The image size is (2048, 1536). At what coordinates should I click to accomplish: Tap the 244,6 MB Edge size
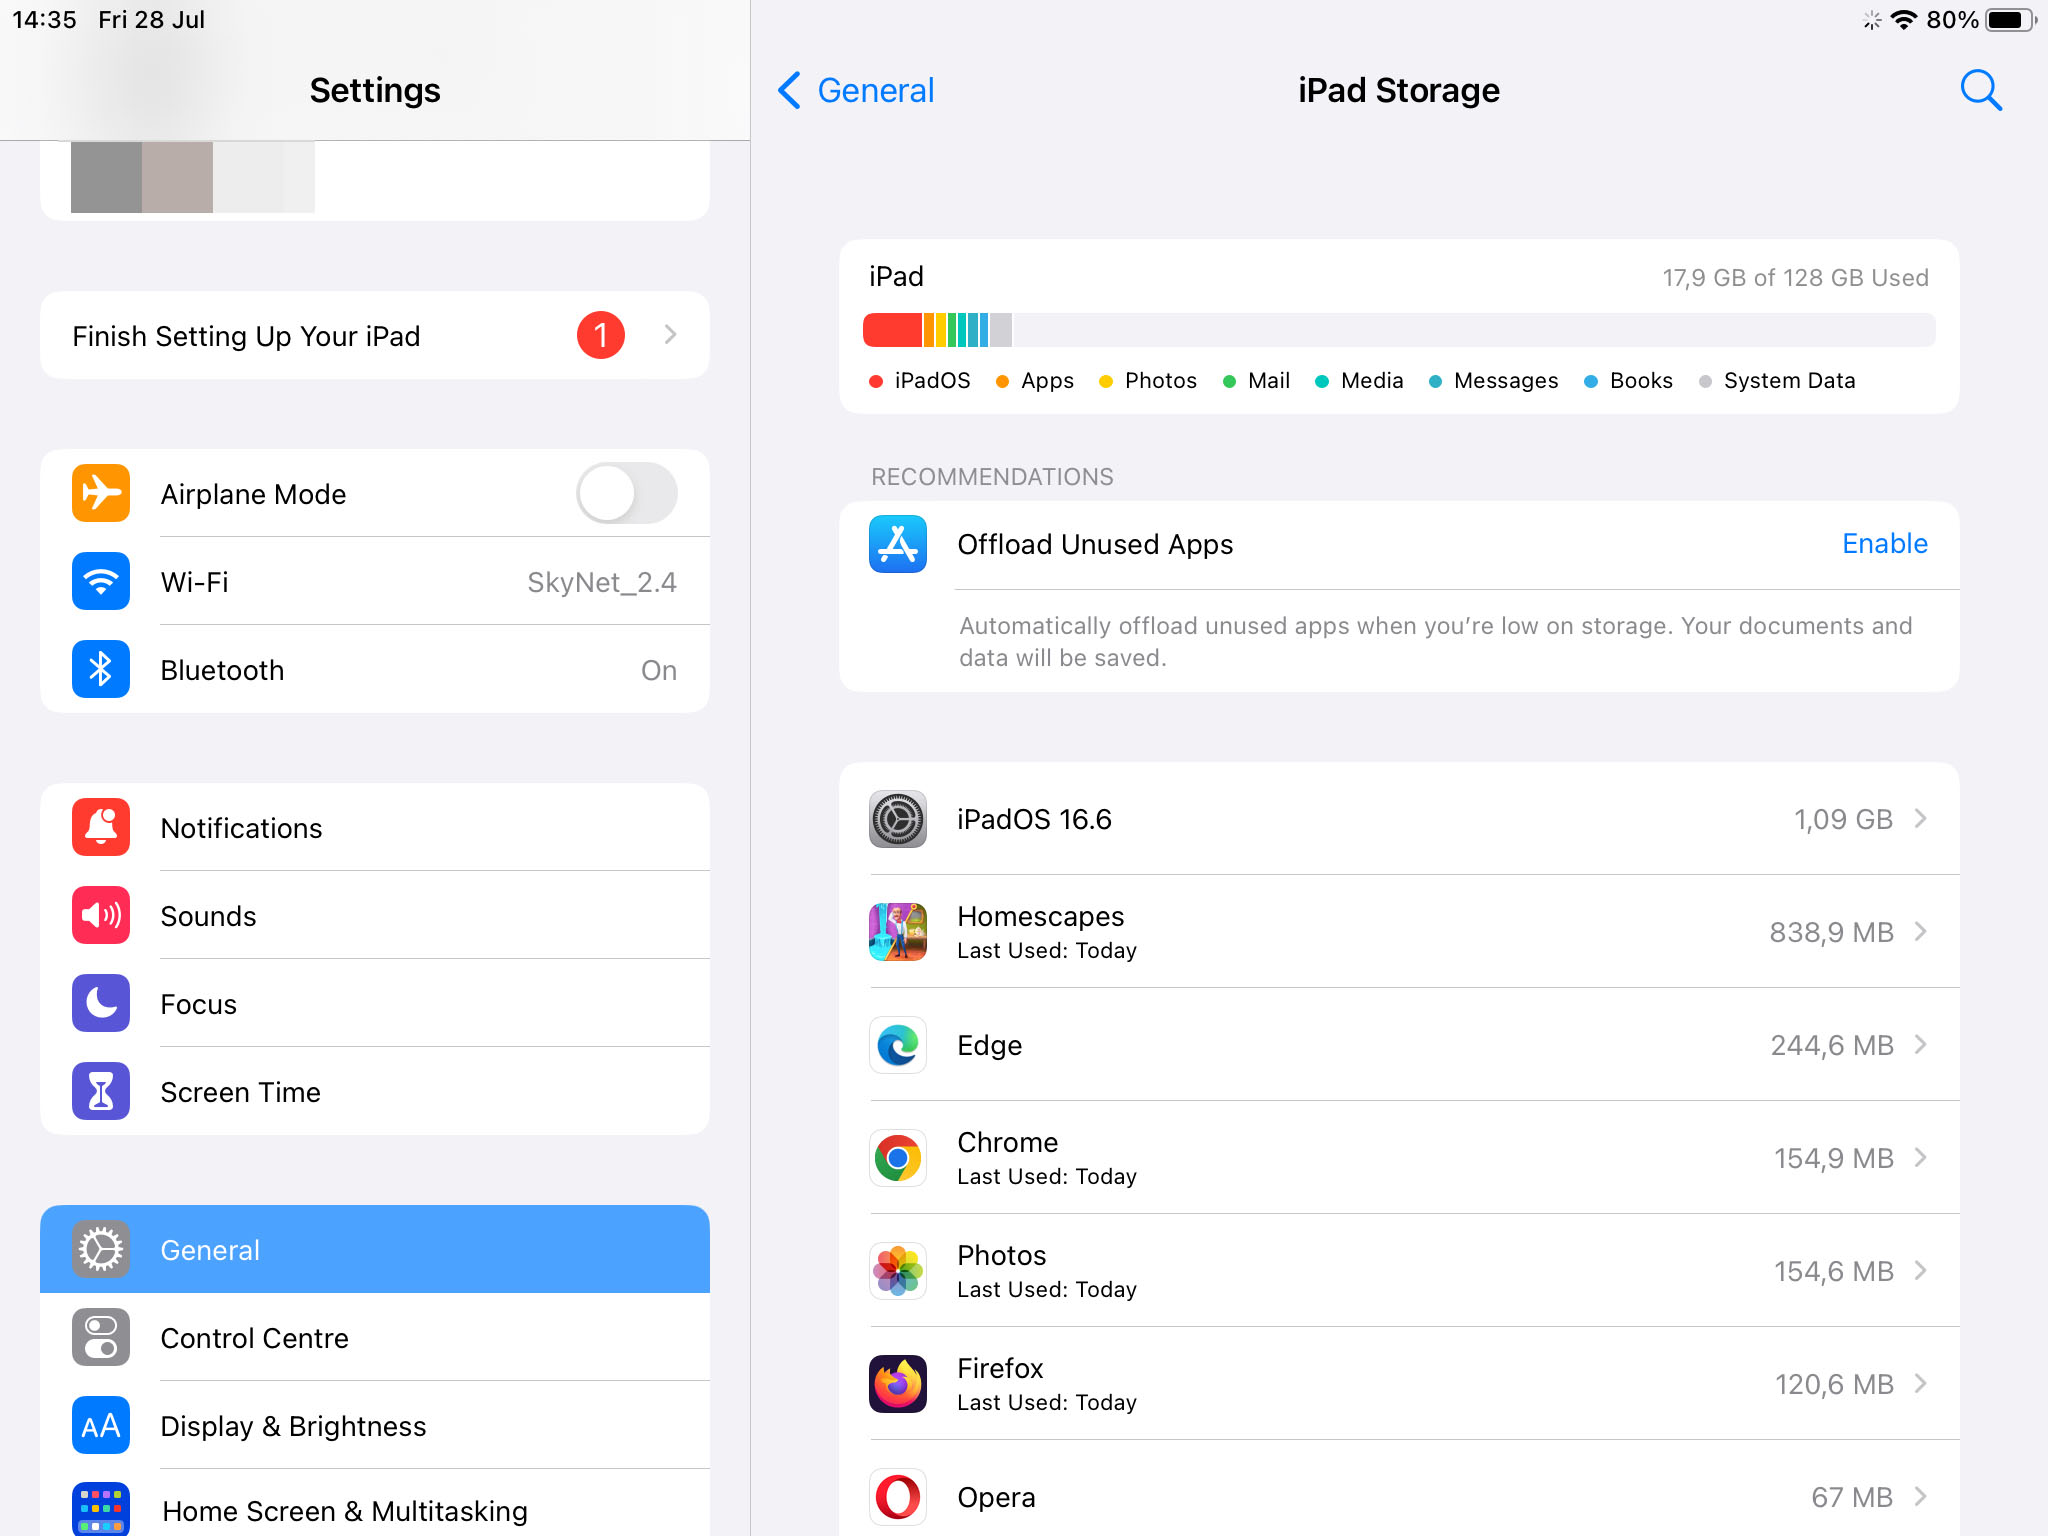(1832, 1045)
